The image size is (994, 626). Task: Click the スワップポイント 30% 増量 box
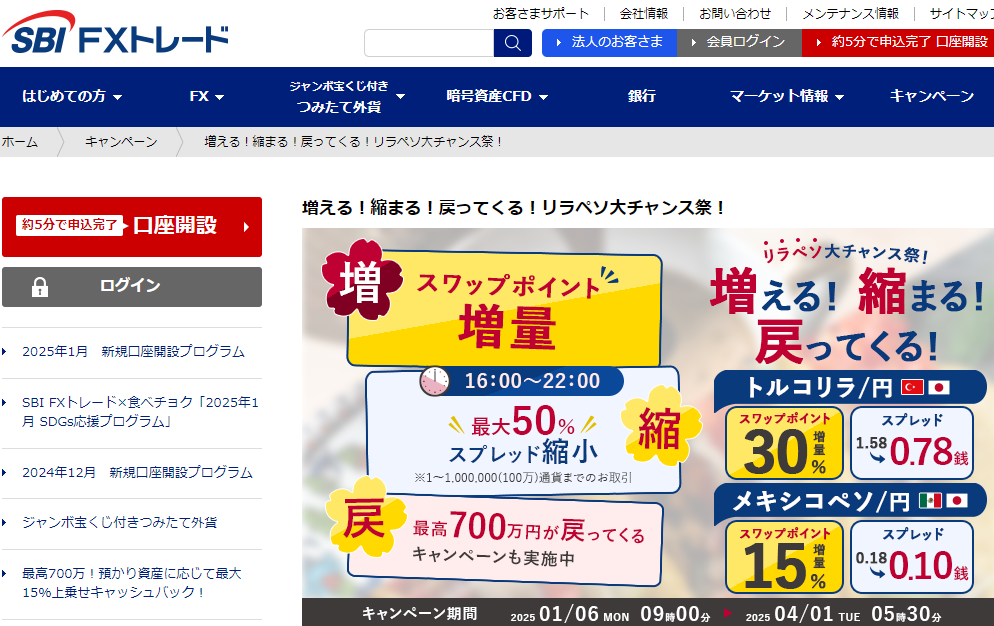pos(784,443)
